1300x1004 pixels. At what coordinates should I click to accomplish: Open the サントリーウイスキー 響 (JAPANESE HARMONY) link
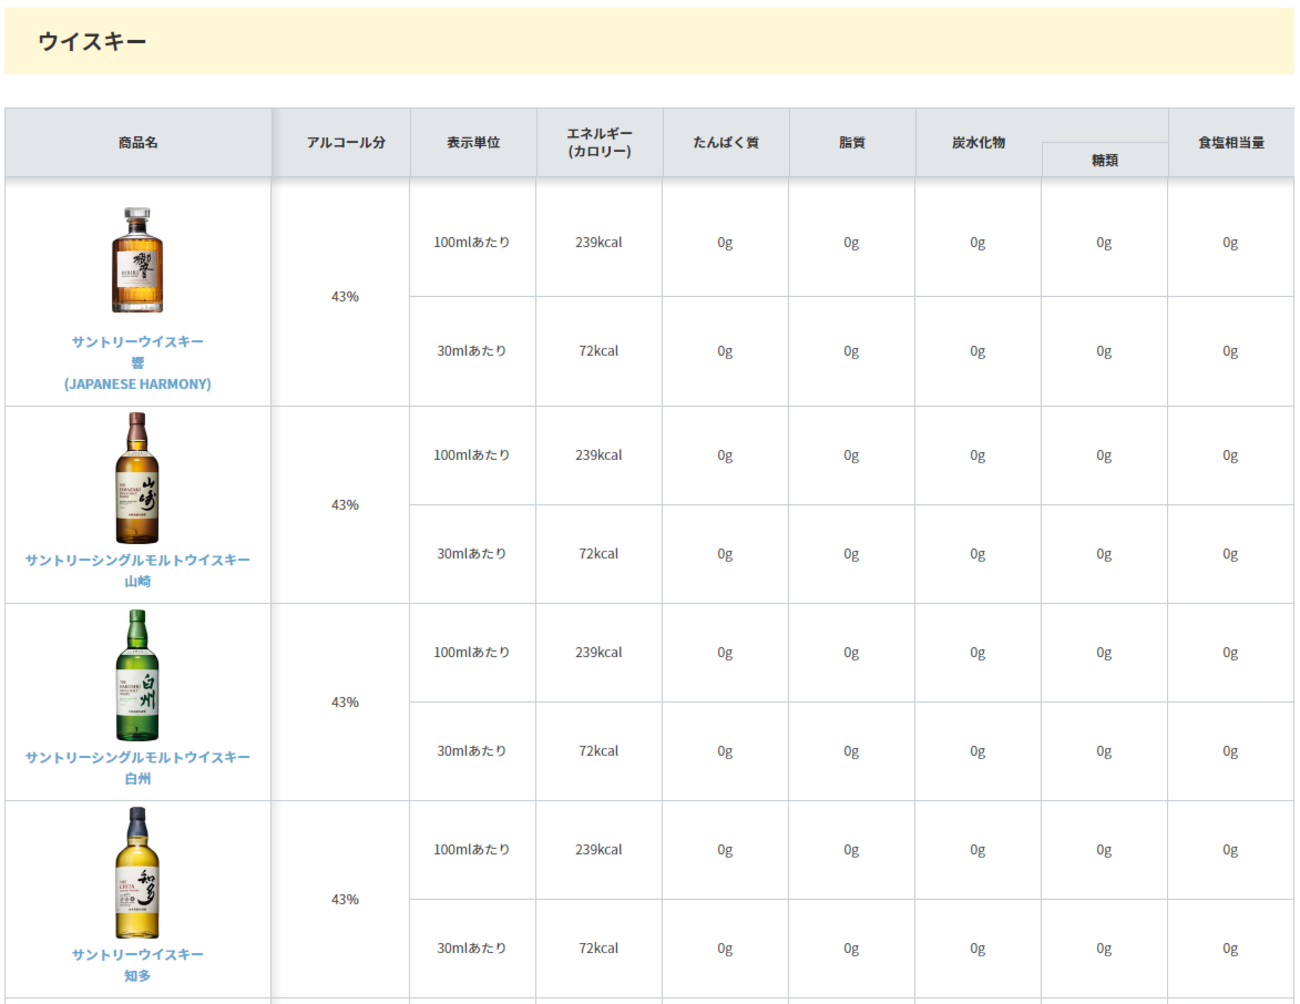click(x=138, y=363)
